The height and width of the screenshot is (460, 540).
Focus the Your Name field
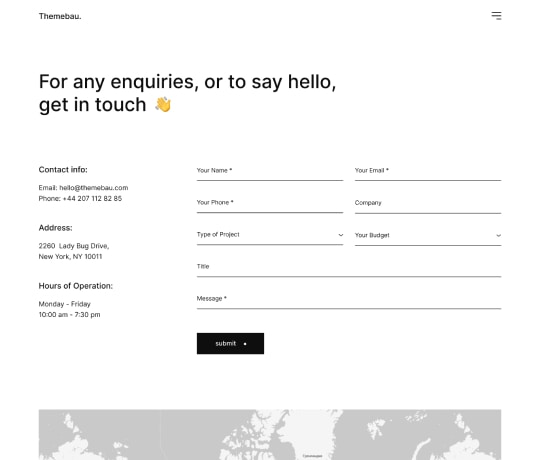(x=270, y=171)
